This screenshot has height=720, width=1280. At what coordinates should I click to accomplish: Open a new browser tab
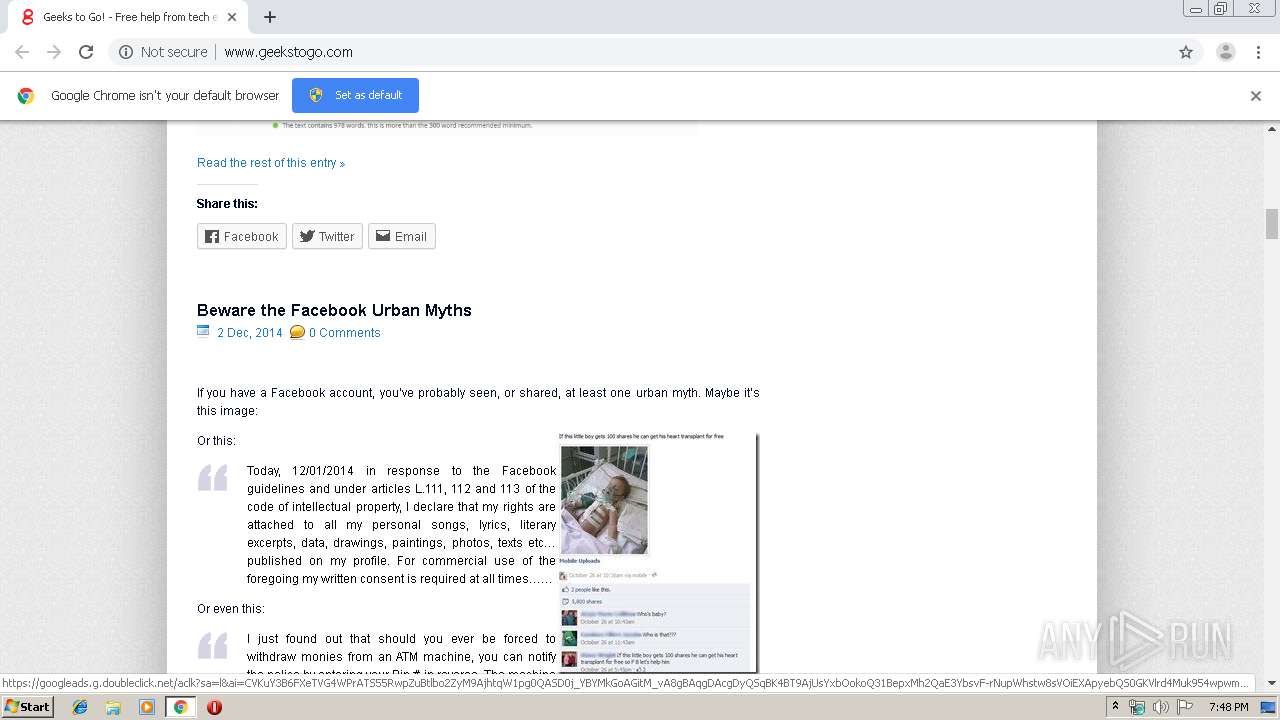coord(269,17)
